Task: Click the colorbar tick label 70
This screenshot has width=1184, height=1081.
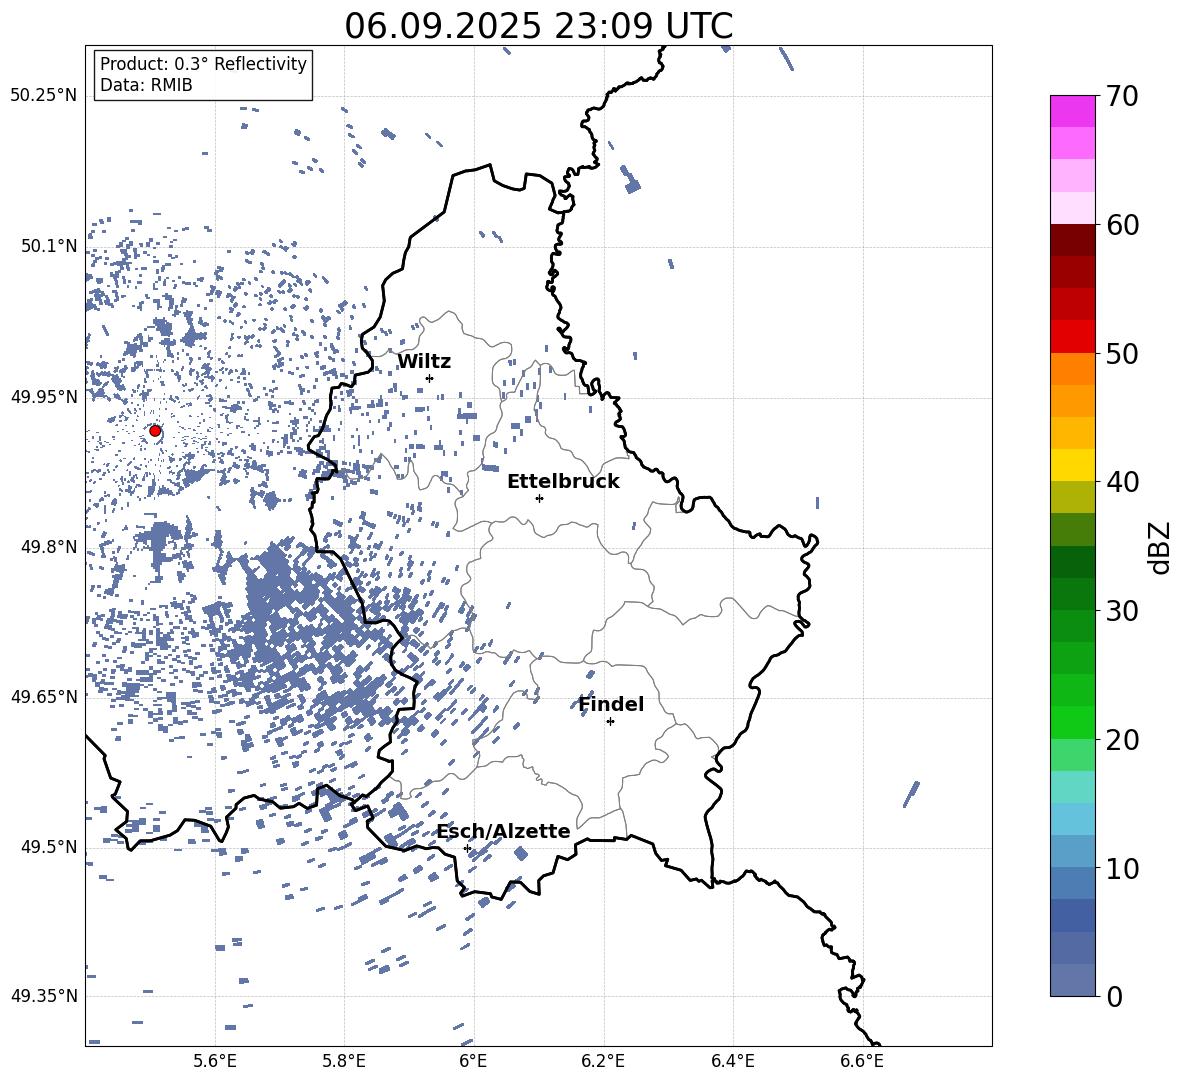Action: (1122, 96)
